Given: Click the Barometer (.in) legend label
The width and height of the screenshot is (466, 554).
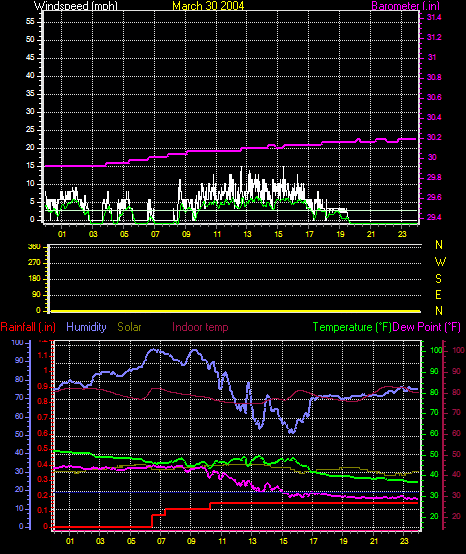Looking at the screenshot, I should (406, 6).
